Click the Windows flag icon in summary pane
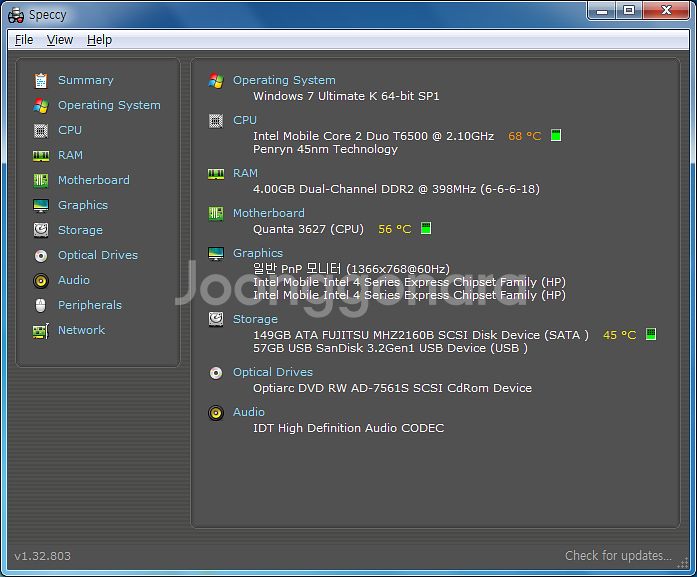 pos(216,80)
